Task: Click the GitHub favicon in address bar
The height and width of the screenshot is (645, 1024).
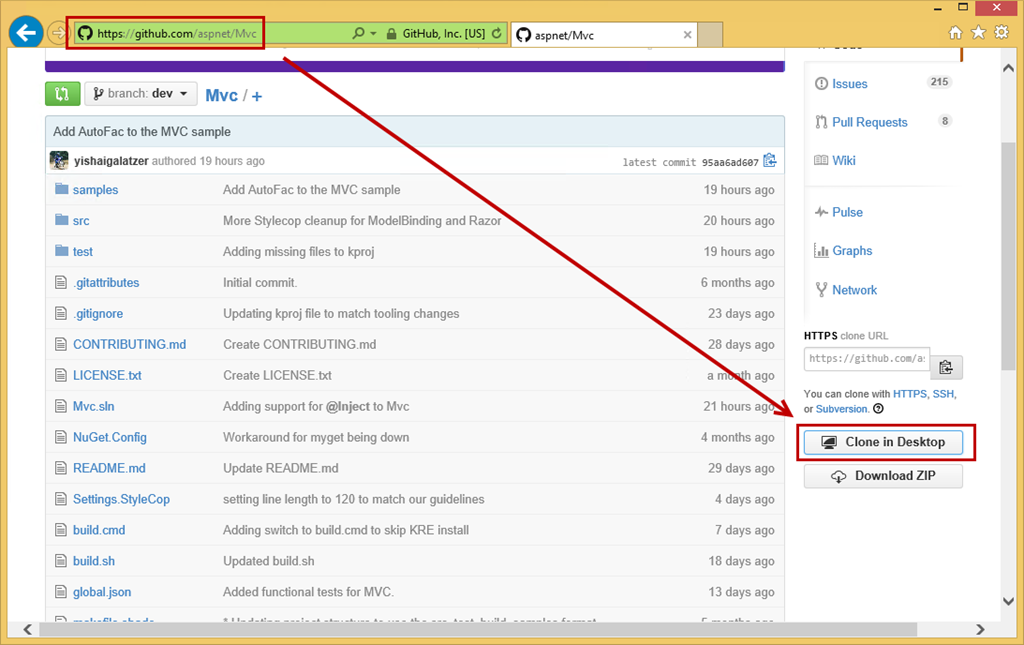Action: click(x=86, y=33)
